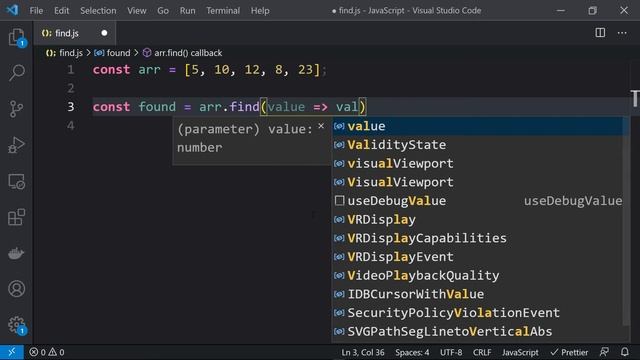The width and height of the screenshot is (640, 360).
Task: Open the Manage gear icon
Action: [16, 325]
